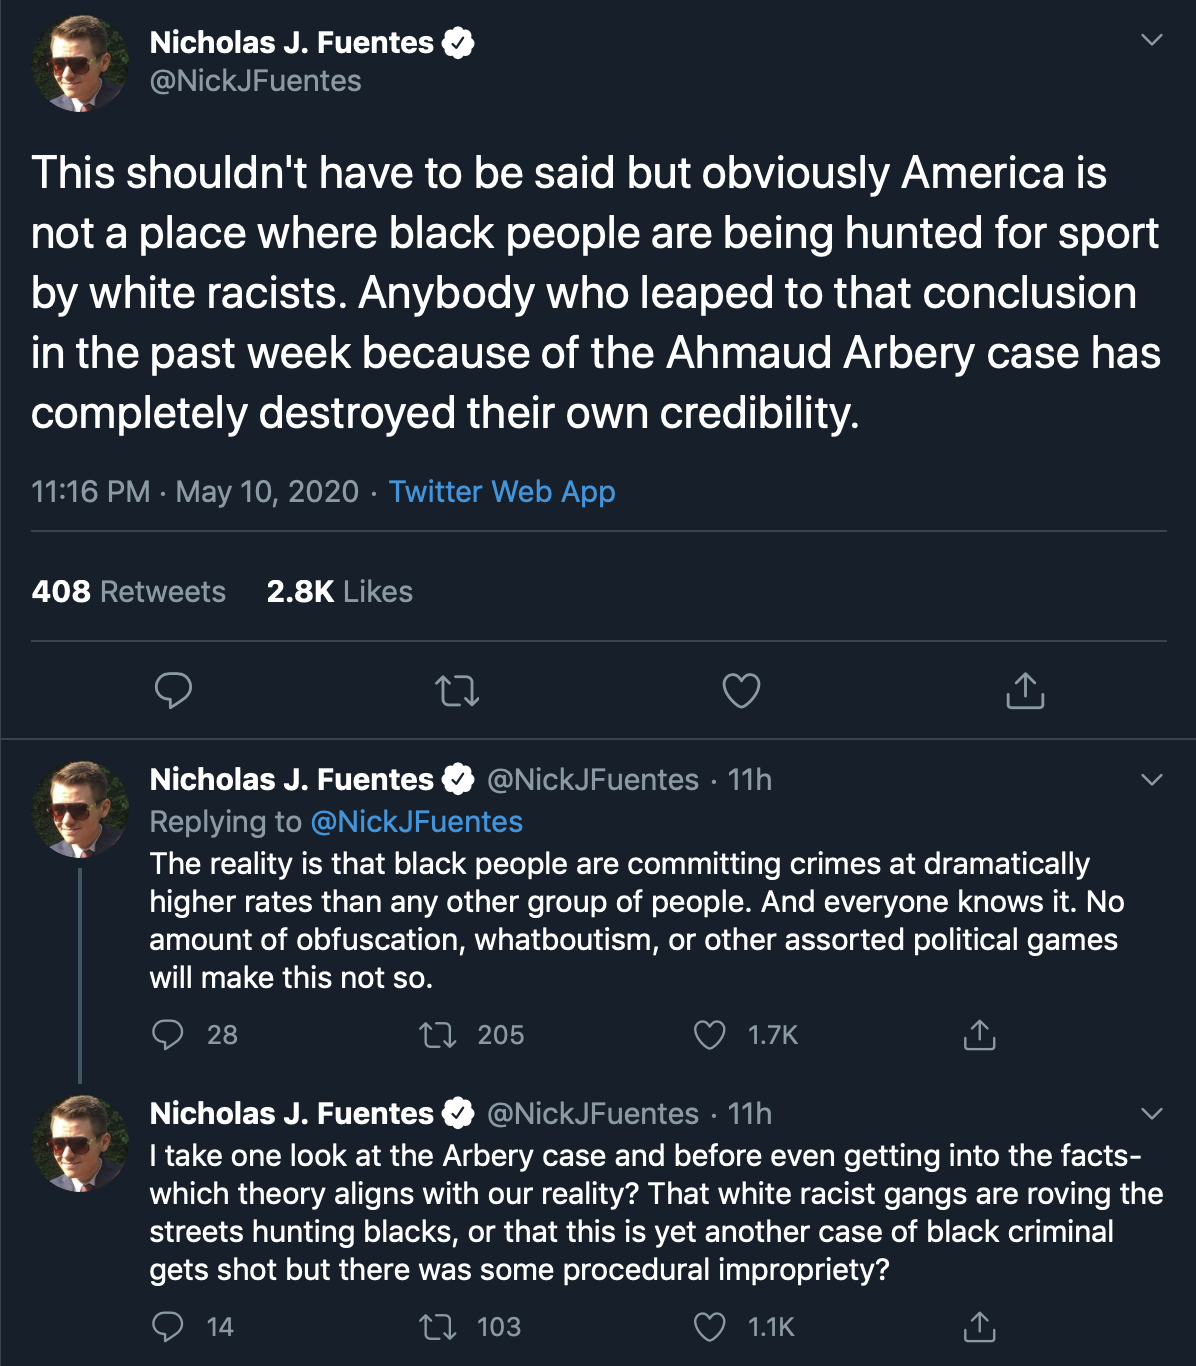Reply to the tweet with 28 replies
Screen dimensions: 1196x1366
[167, 1035]
